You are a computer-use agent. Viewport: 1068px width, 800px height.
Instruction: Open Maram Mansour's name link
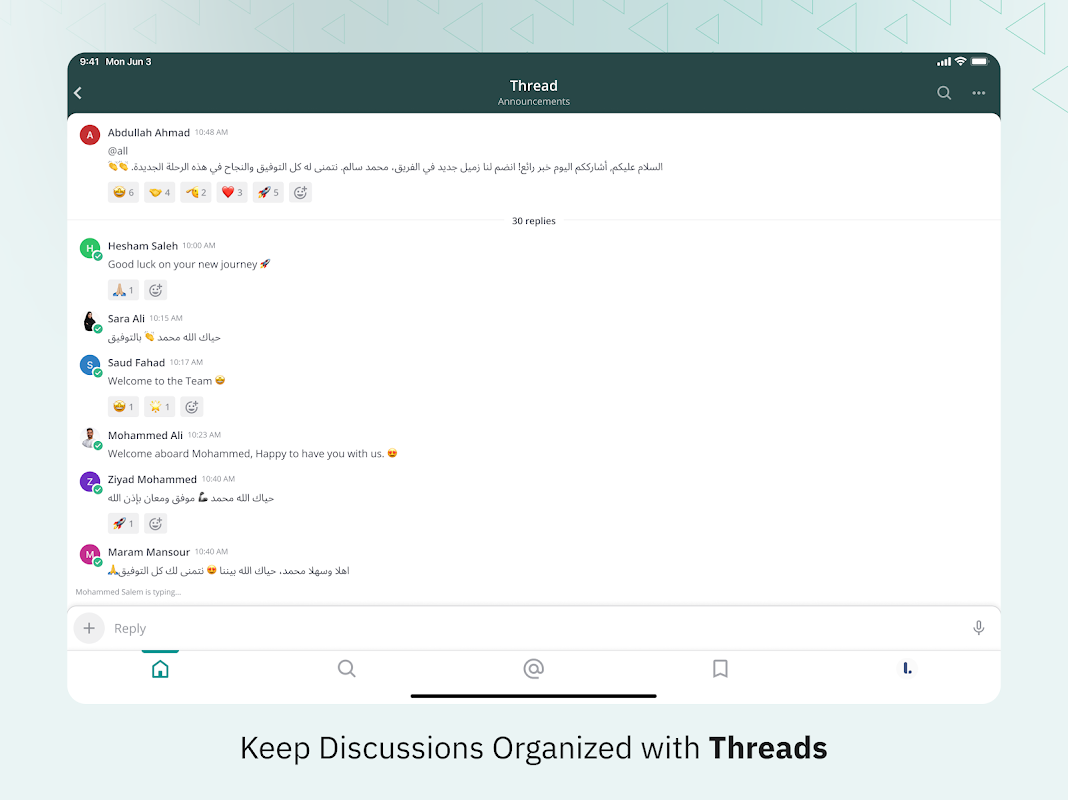click(148, 552)
